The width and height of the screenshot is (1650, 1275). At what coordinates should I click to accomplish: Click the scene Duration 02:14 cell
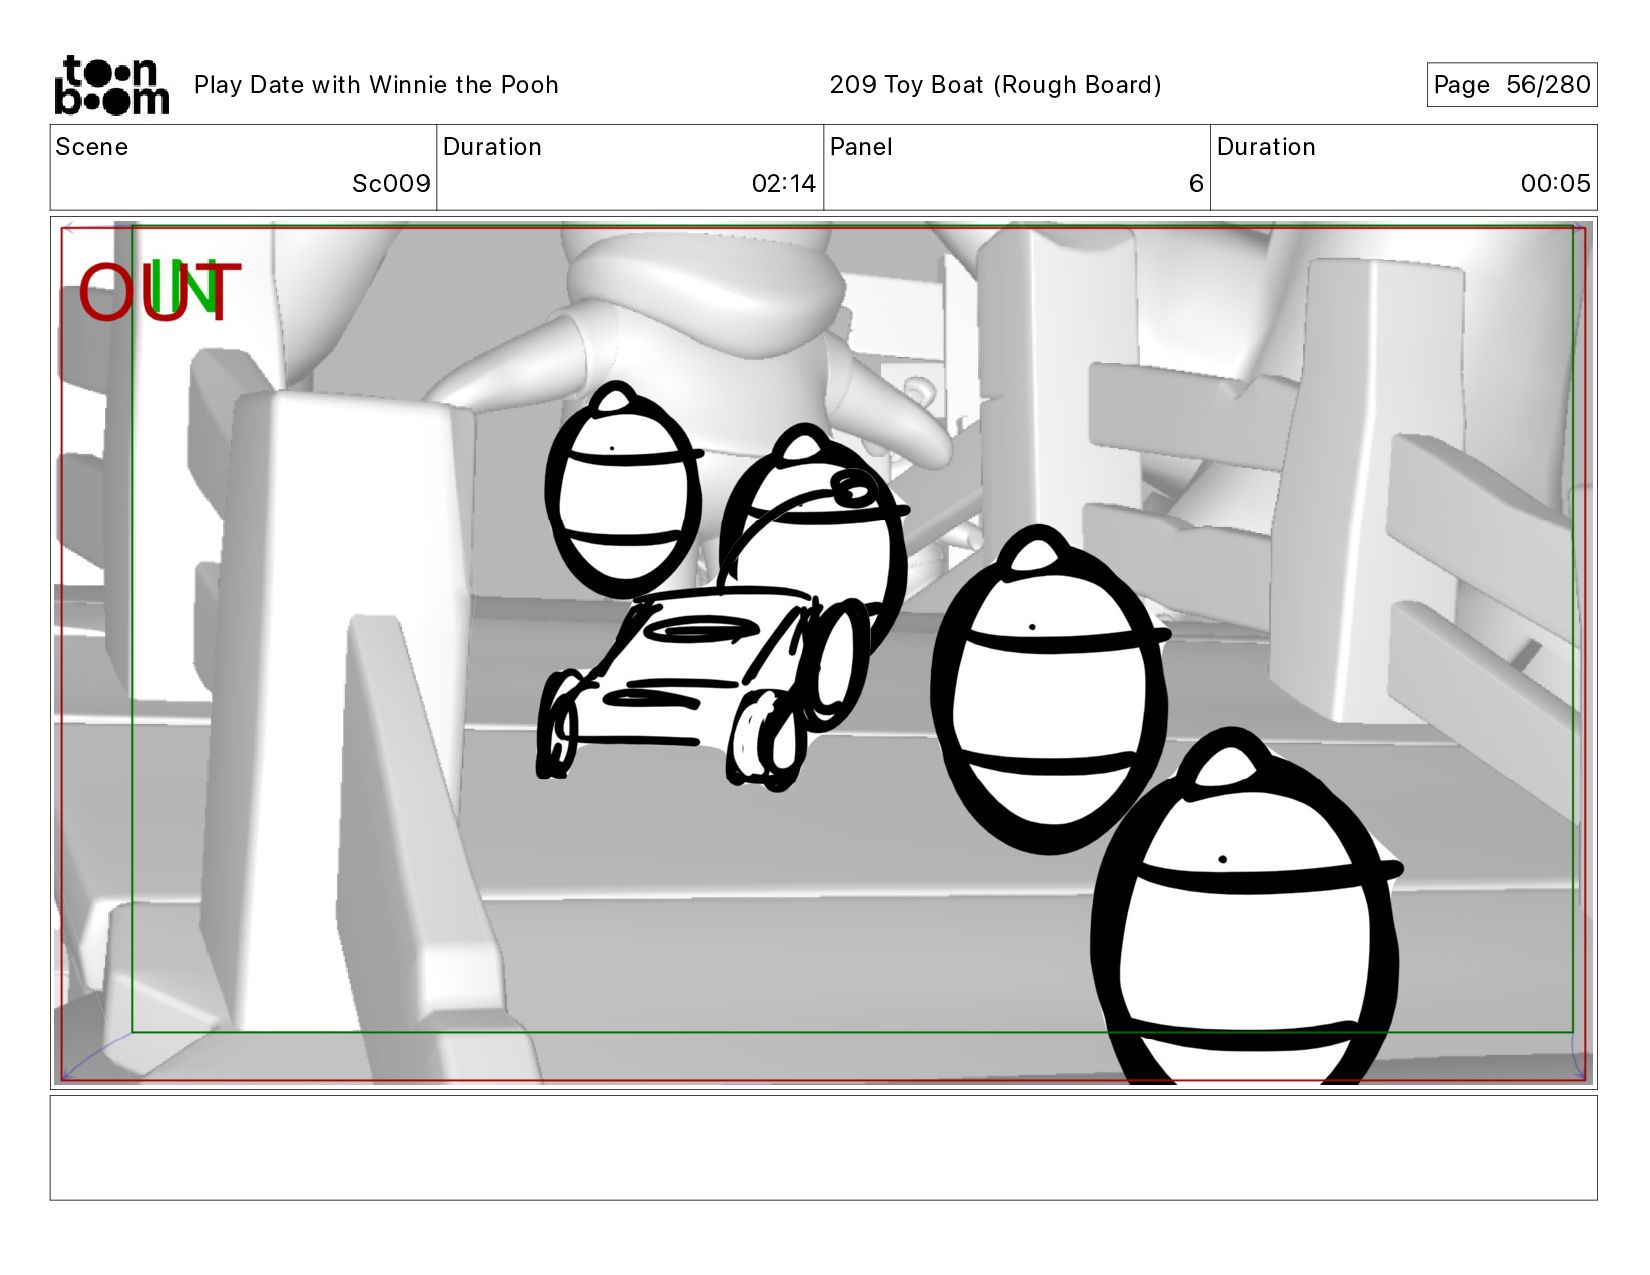coord(630,167)
